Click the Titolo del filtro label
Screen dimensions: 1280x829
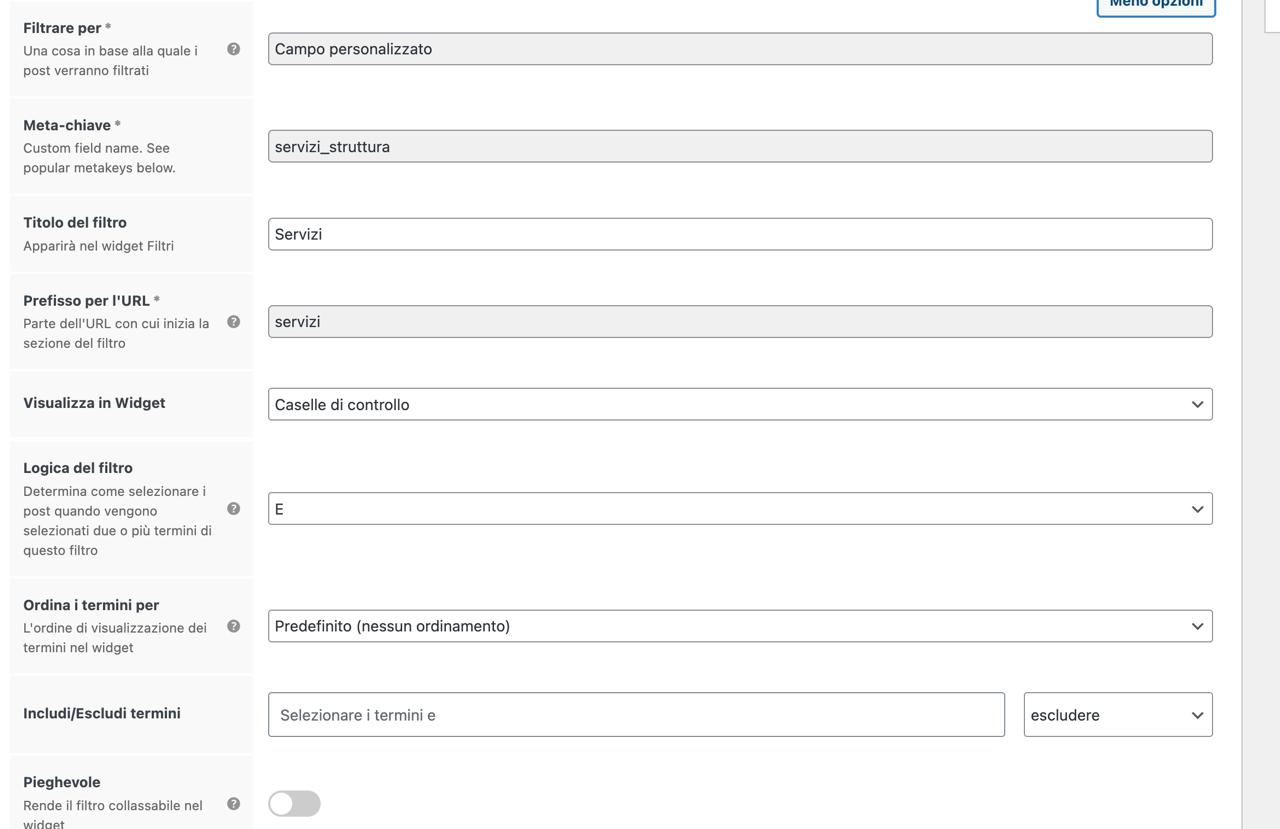[x=75, y=222]
